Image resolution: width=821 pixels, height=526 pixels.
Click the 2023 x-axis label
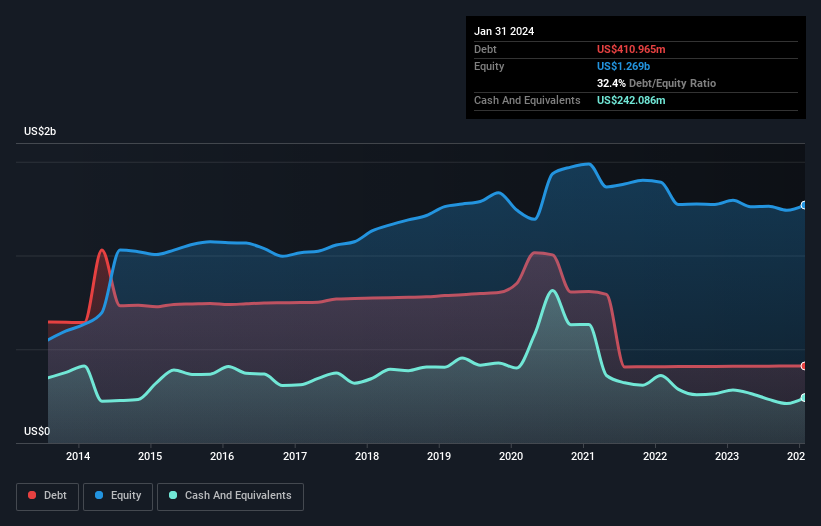click(x=727, y=456)
